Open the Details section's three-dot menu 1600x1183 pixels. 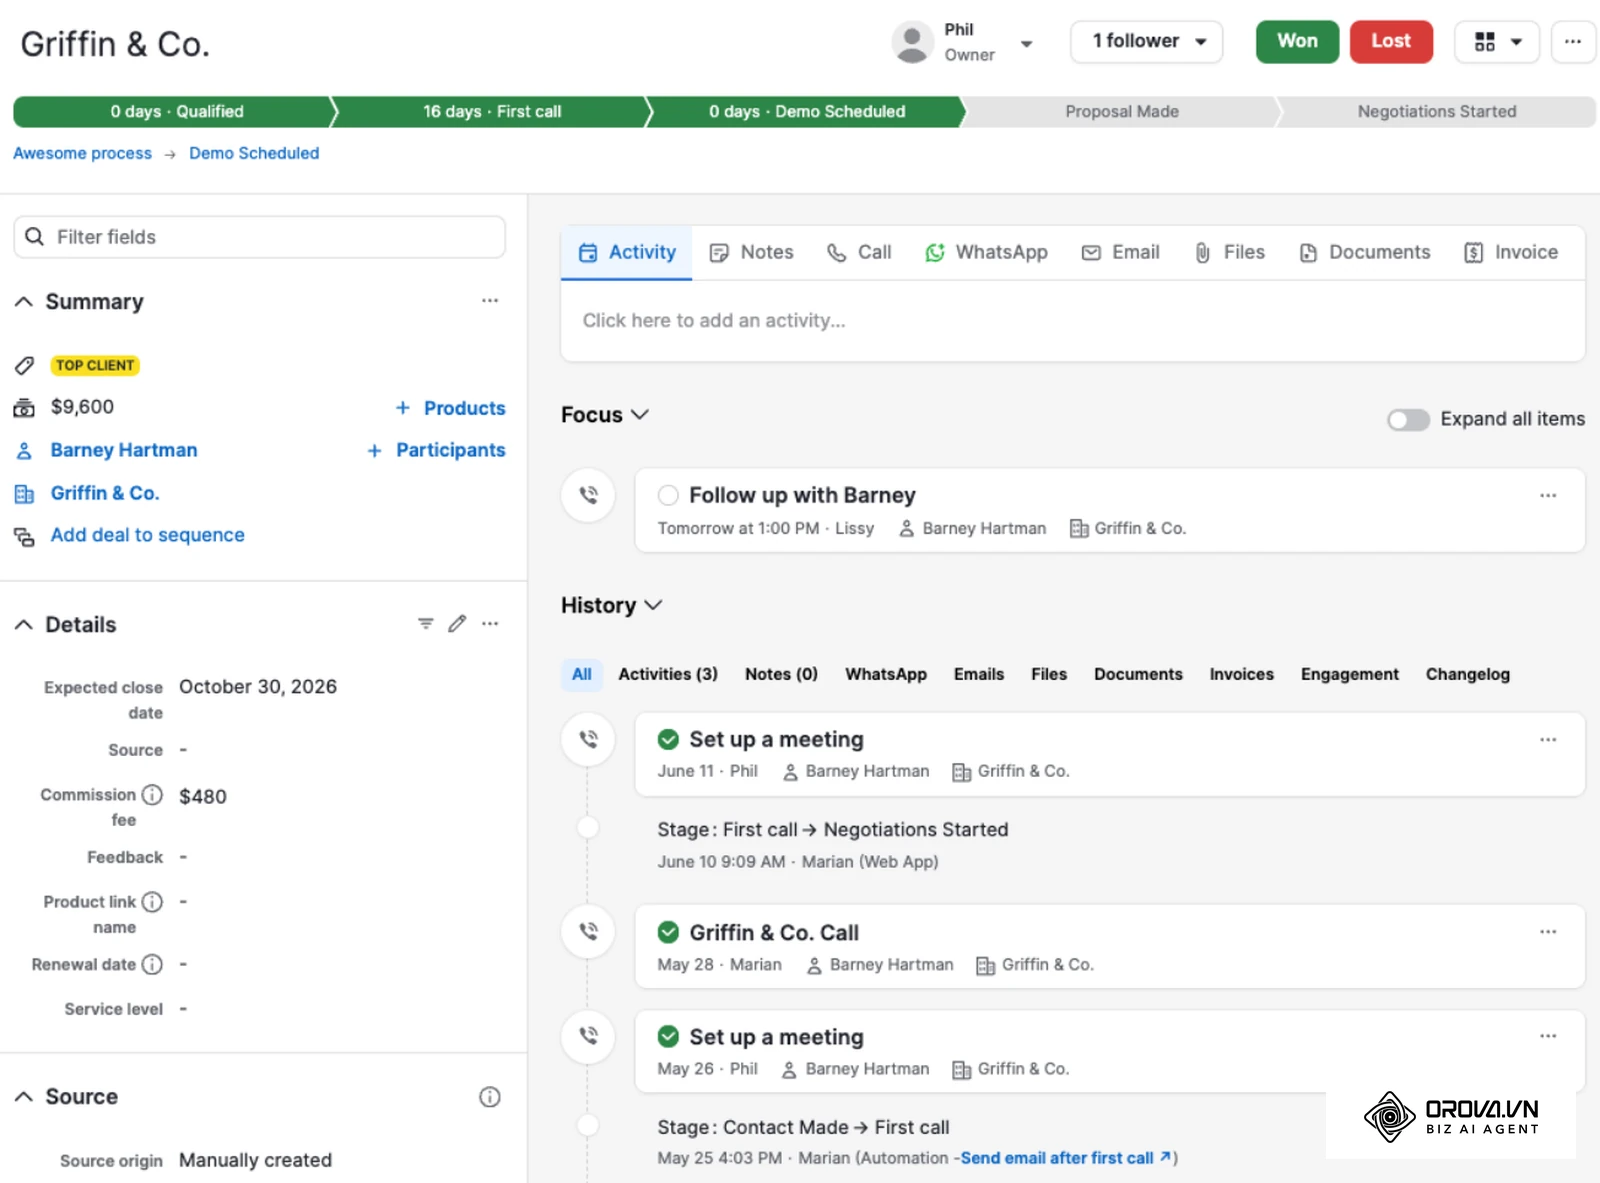click(x=489, y=624)
